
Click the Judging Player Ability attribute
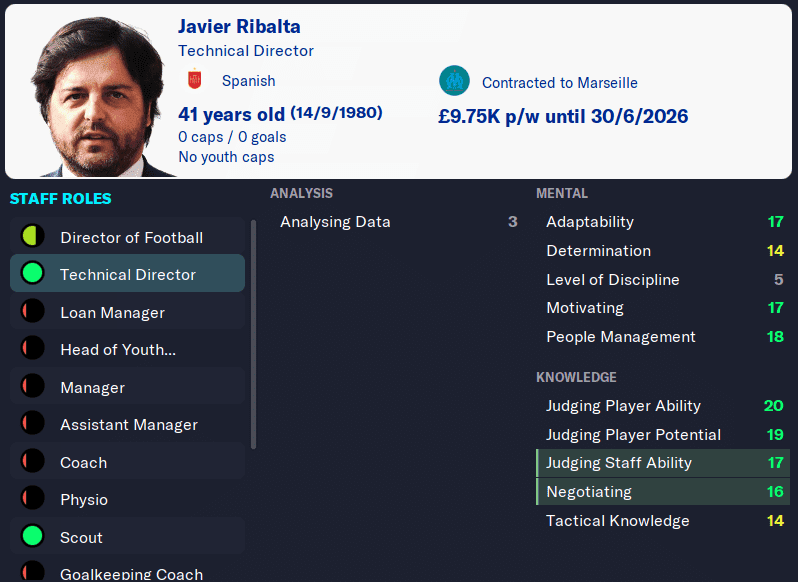[623, 406]
